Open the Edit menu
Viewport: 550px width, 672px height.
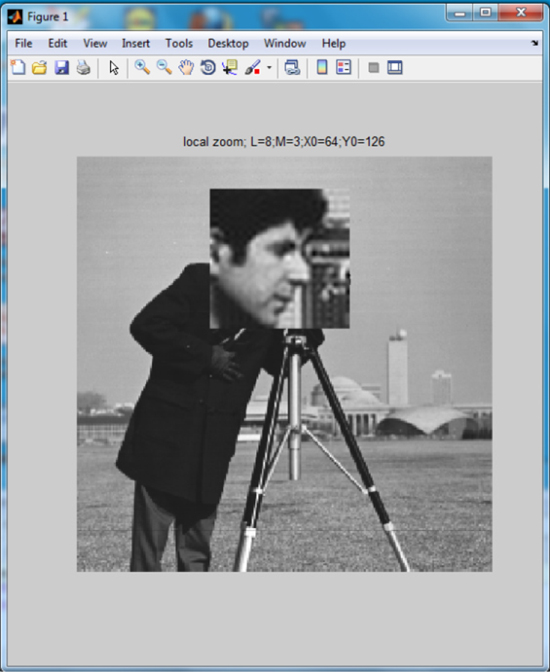point(57,43)
